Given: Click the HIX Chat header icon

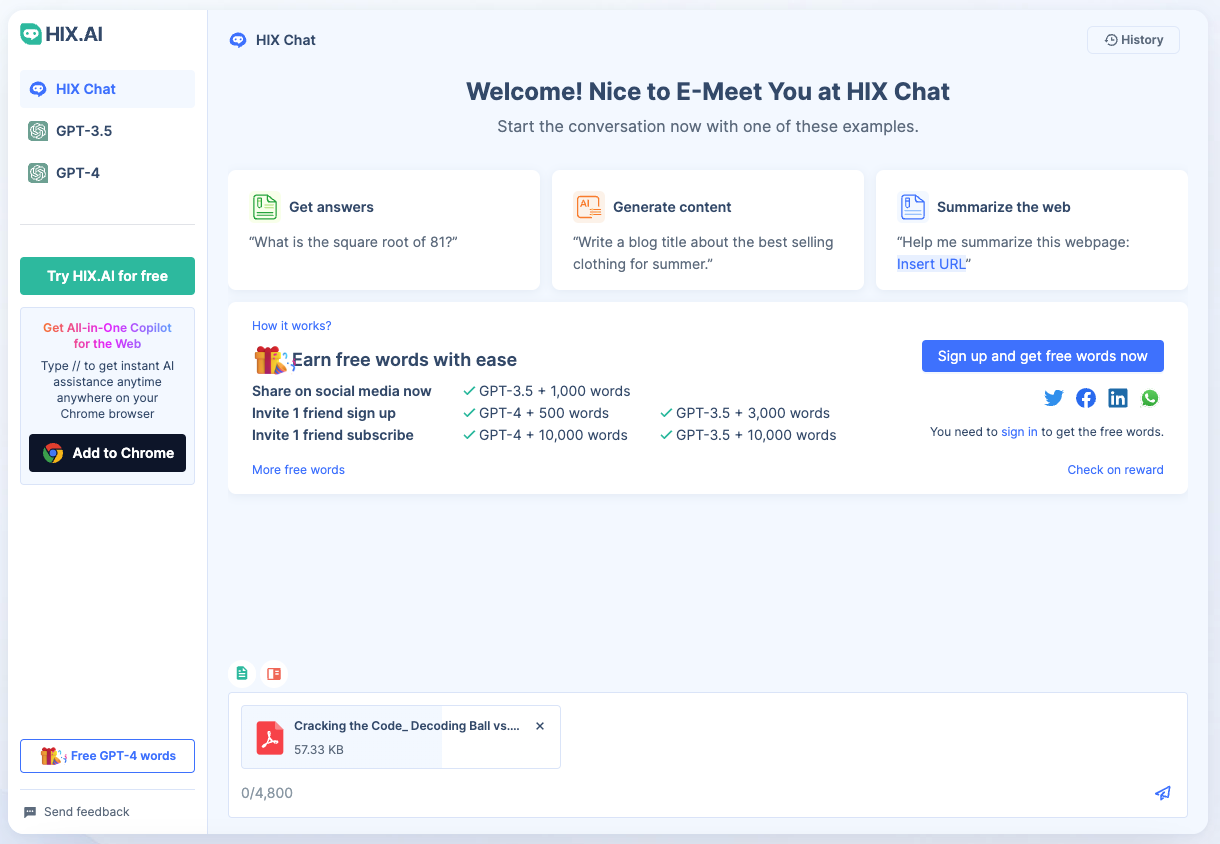Looking at the screenshot, I should (x=238, y=40).
